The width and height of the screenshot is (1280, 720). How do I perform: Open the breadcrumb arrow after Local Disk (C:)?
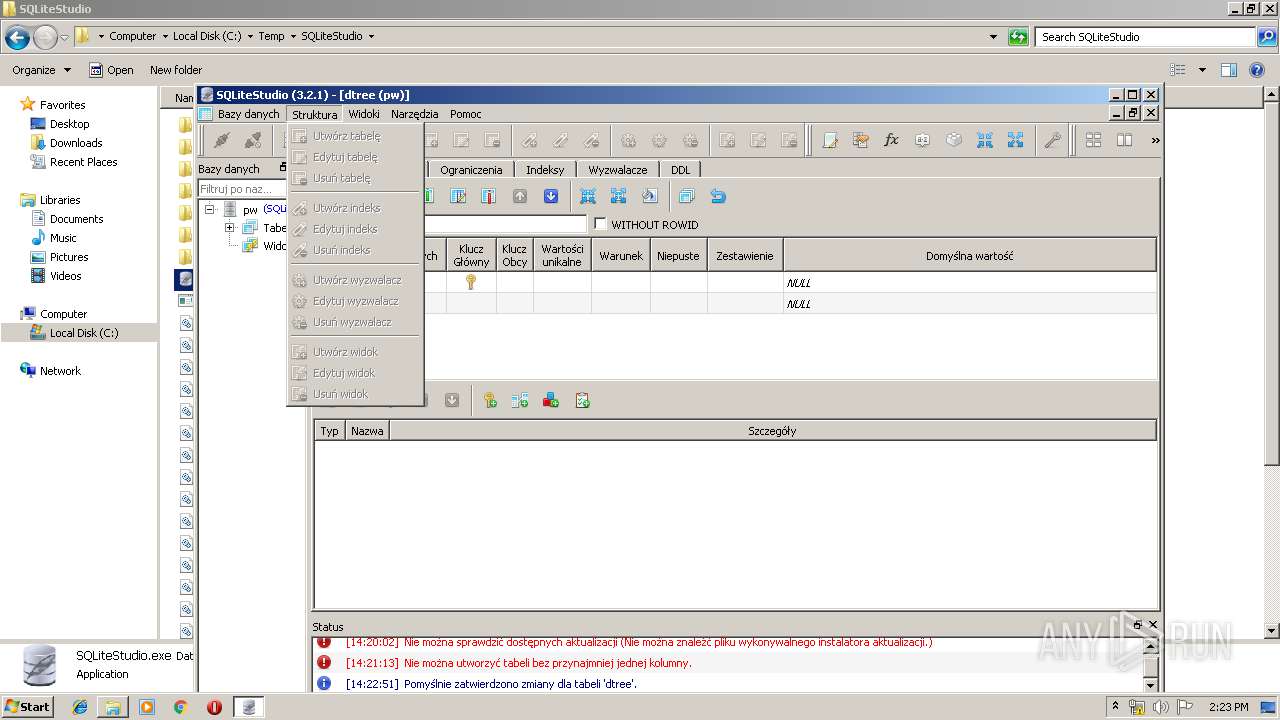250,36
